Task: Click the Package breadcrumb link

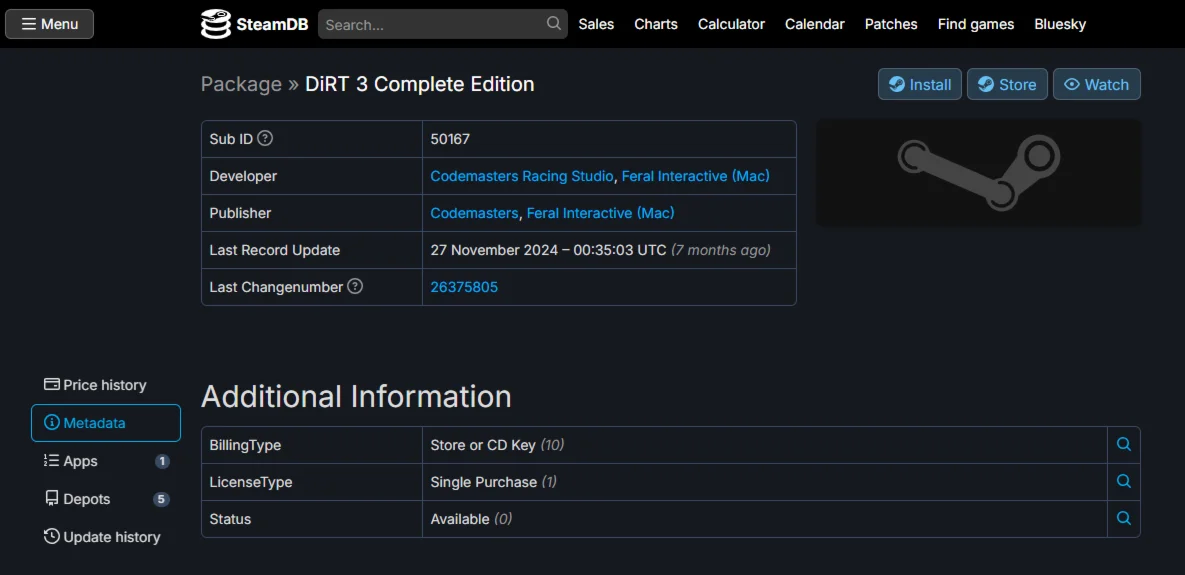Action: [x=241, y=85]
